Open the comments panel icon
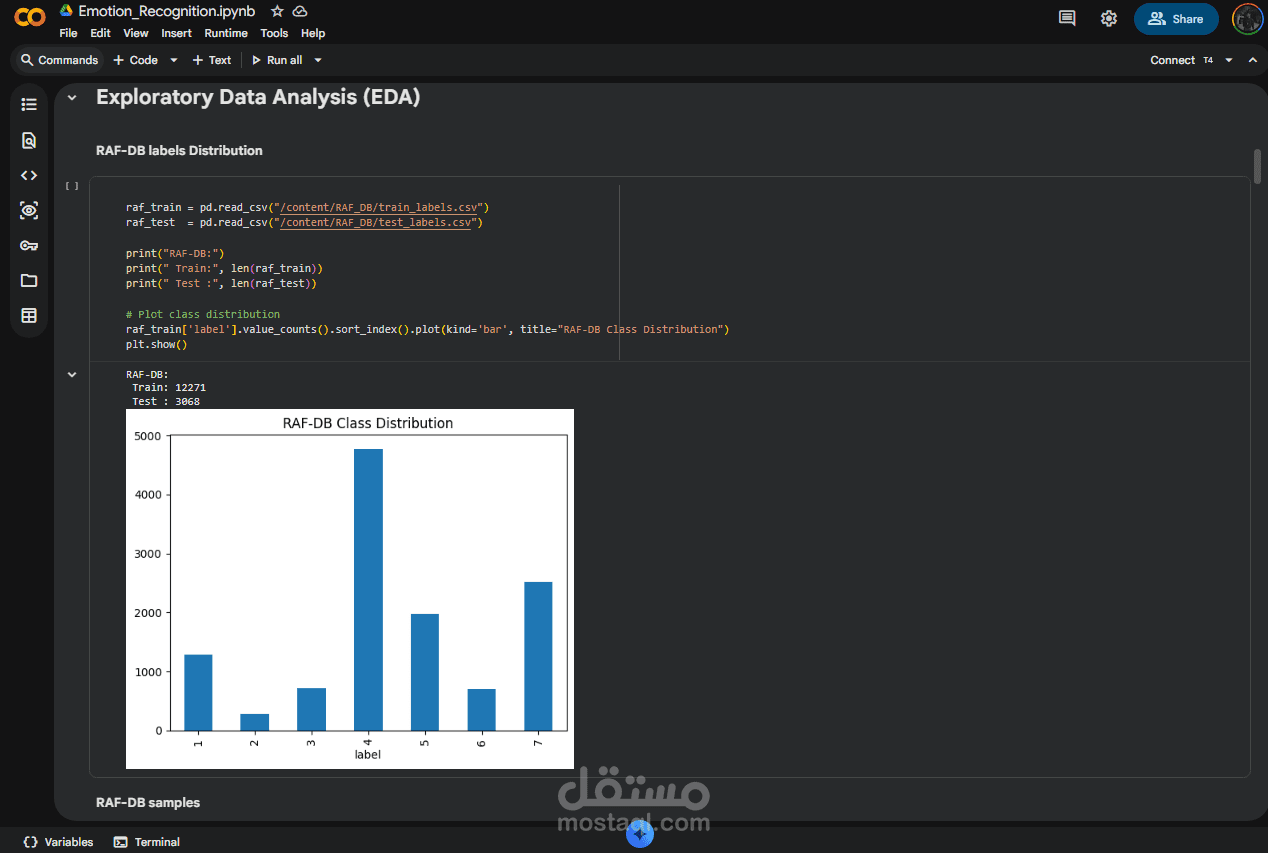 tap(1067, 18)
